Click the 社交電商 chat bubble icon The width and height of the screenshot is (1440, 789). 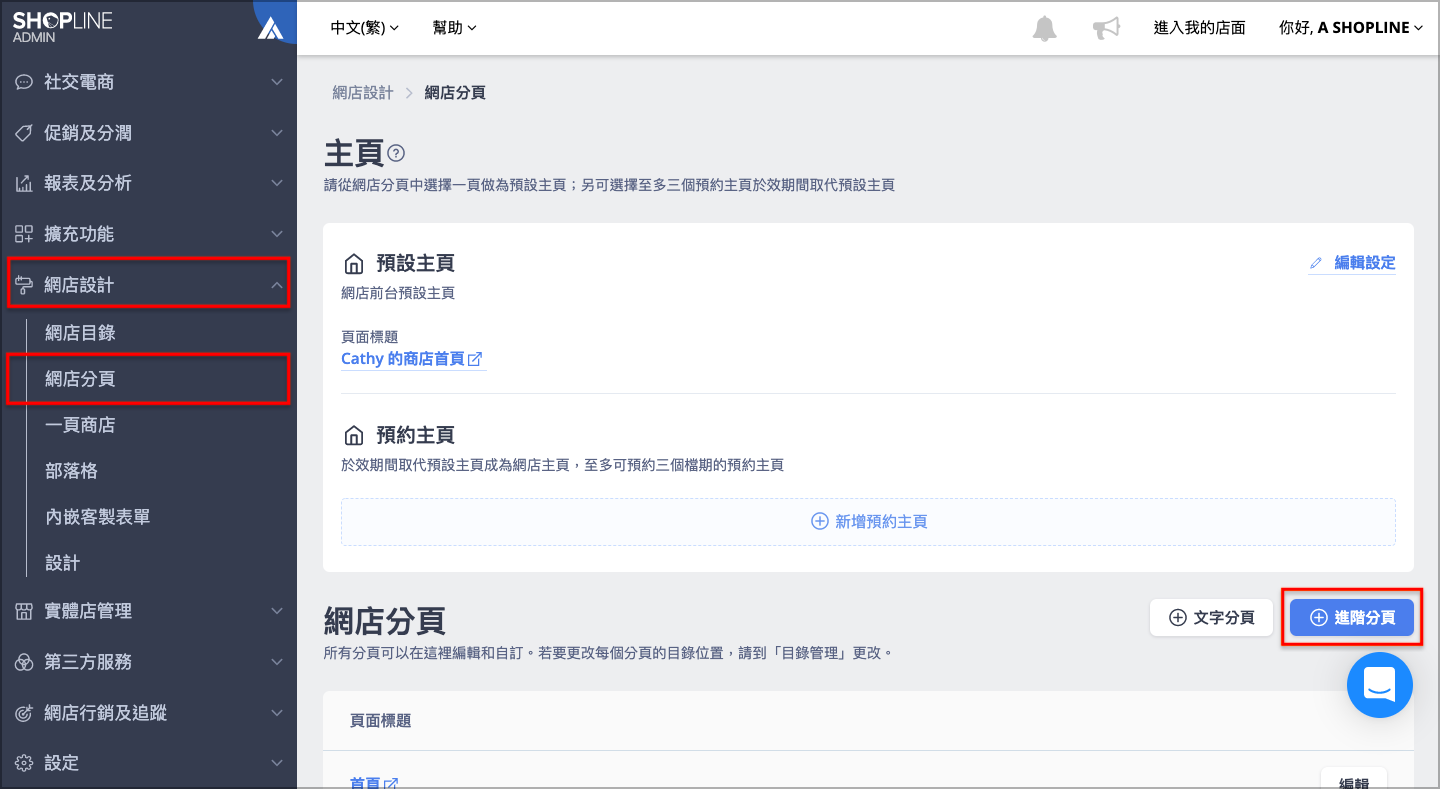pyautogui.click(x=24, y=82)
